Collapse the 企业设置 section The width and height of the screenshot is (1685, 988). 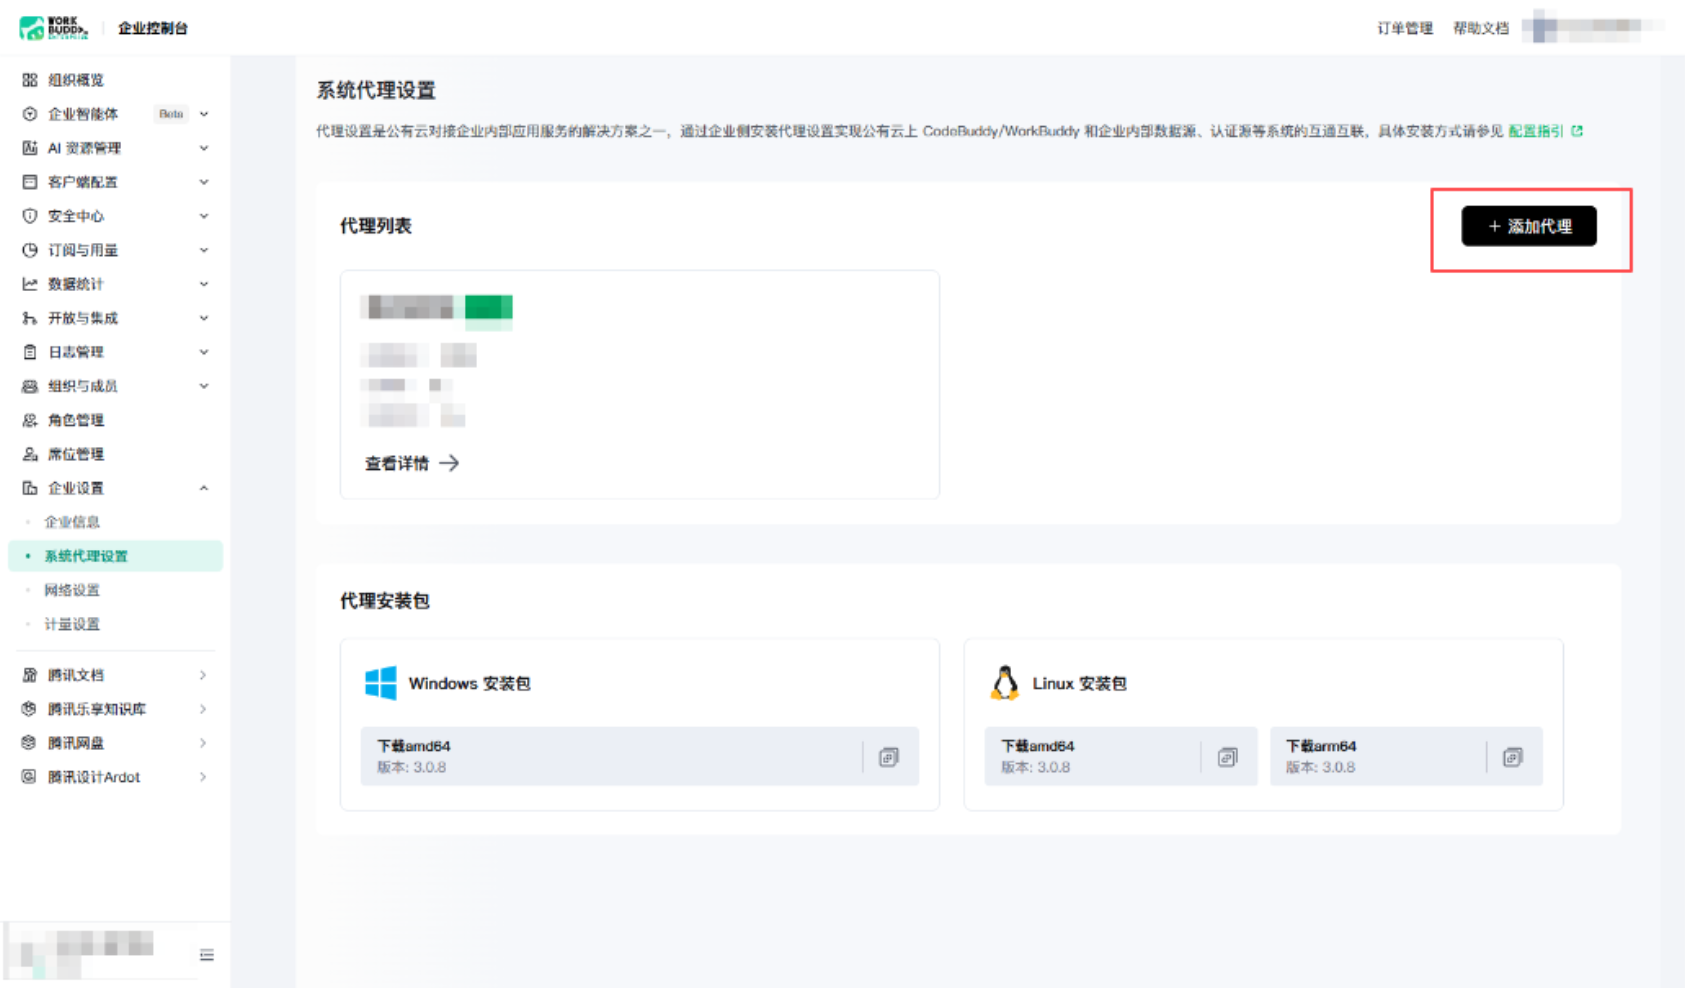115,488
